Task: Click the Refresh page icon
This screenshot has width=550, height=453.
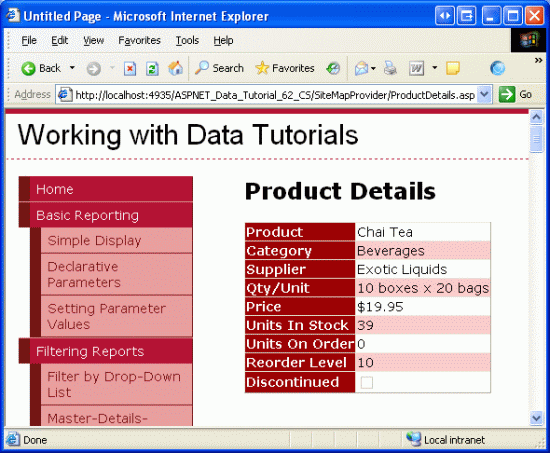Action: click(152, 68)
